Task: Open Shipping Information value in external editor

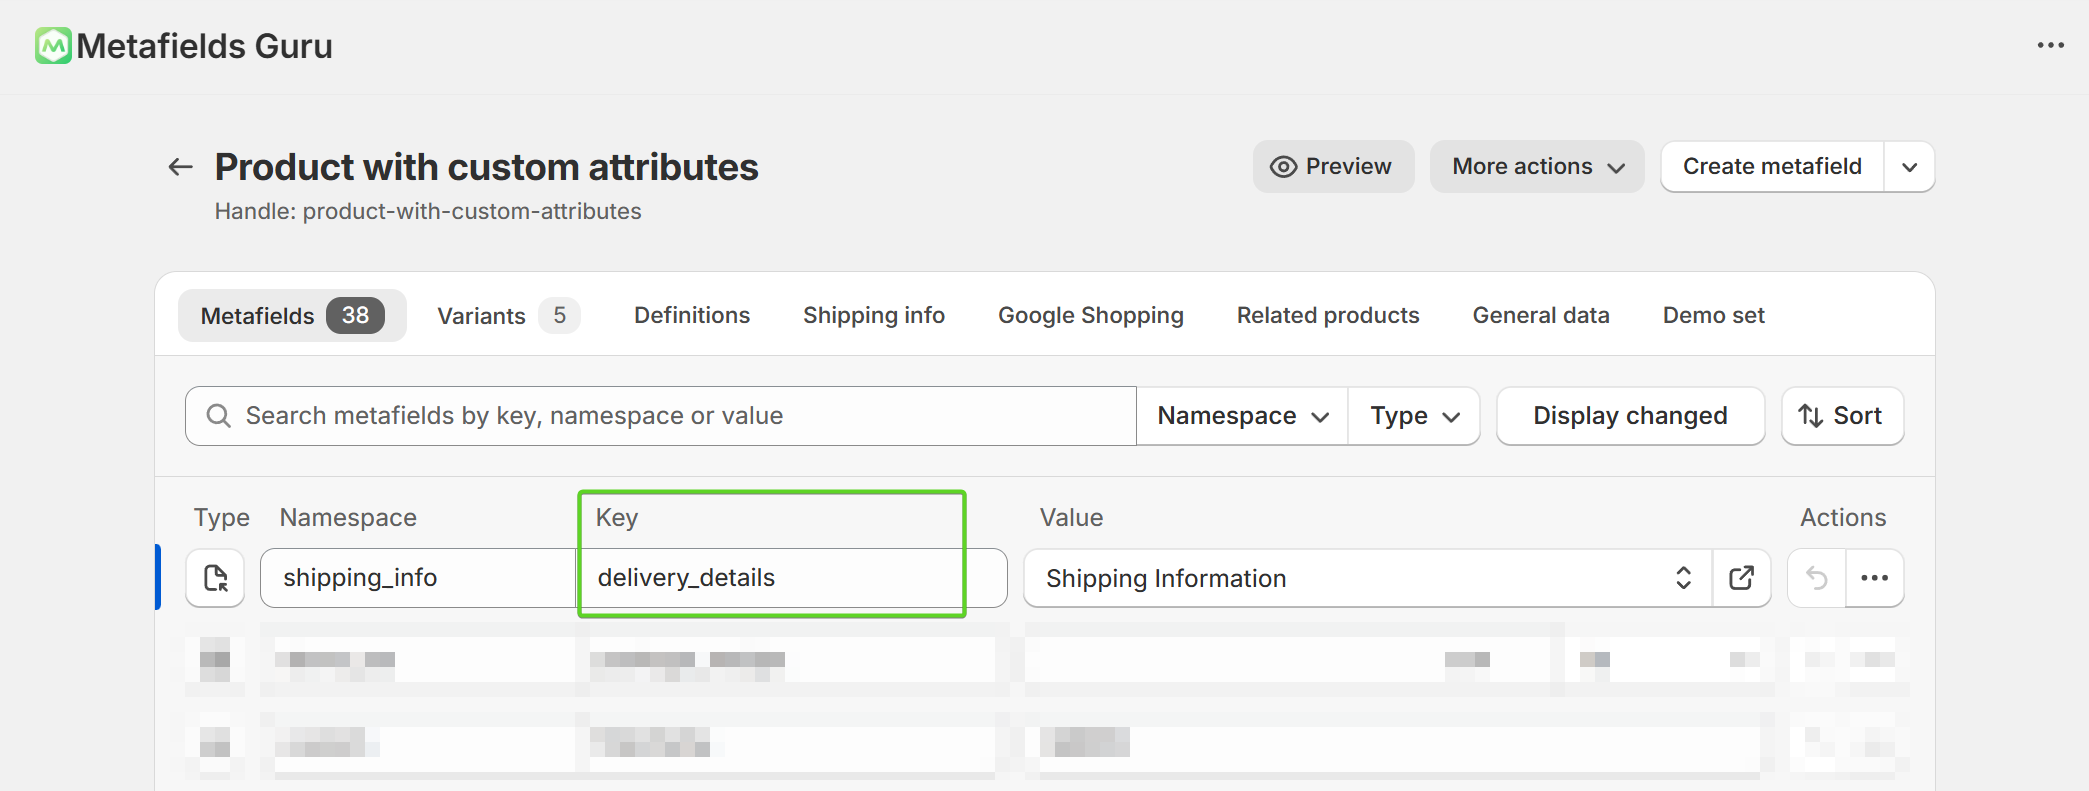Action: click(x=1741, y=578)
